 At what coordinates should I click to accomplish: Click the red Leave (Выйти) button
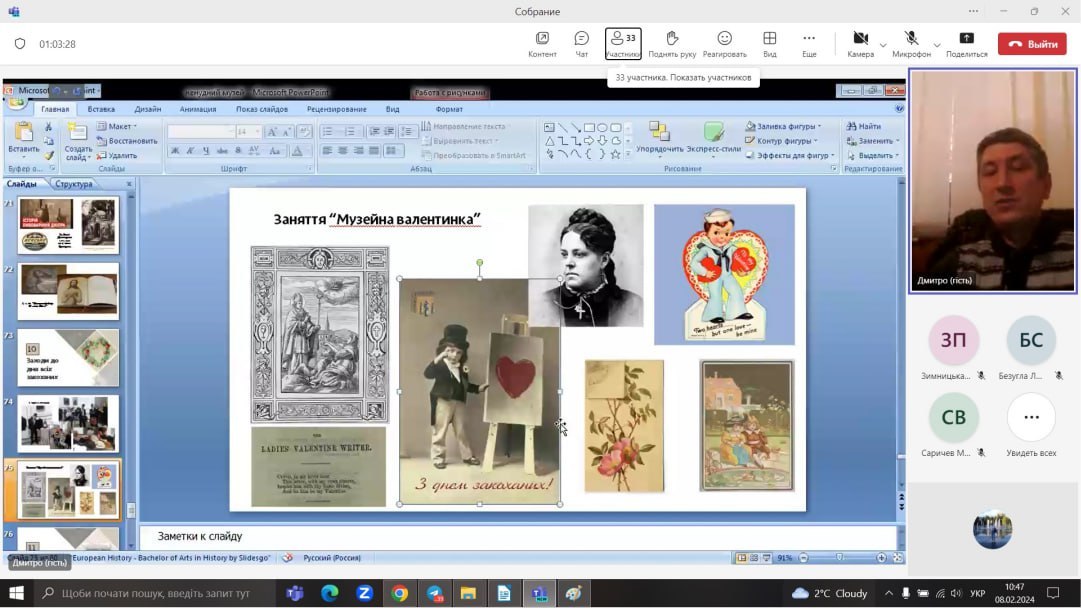pyautogui.click(x=1032, y=44)
